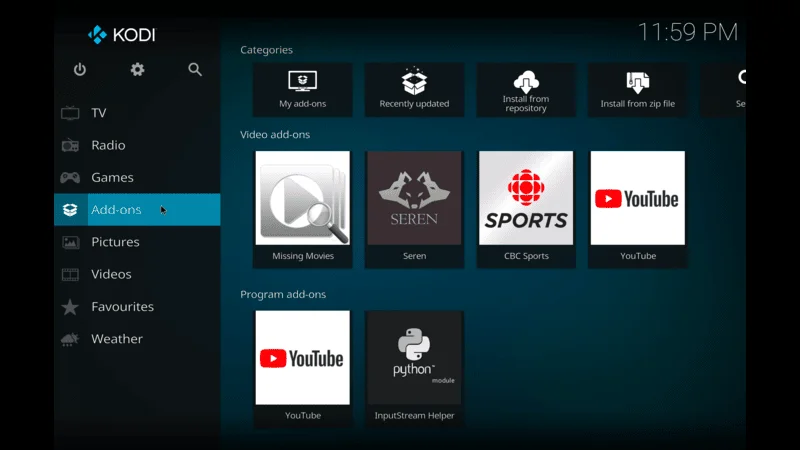Open InputStream Helper program add-on
Screen dimensions: 800x450
(x=414, y=368)
